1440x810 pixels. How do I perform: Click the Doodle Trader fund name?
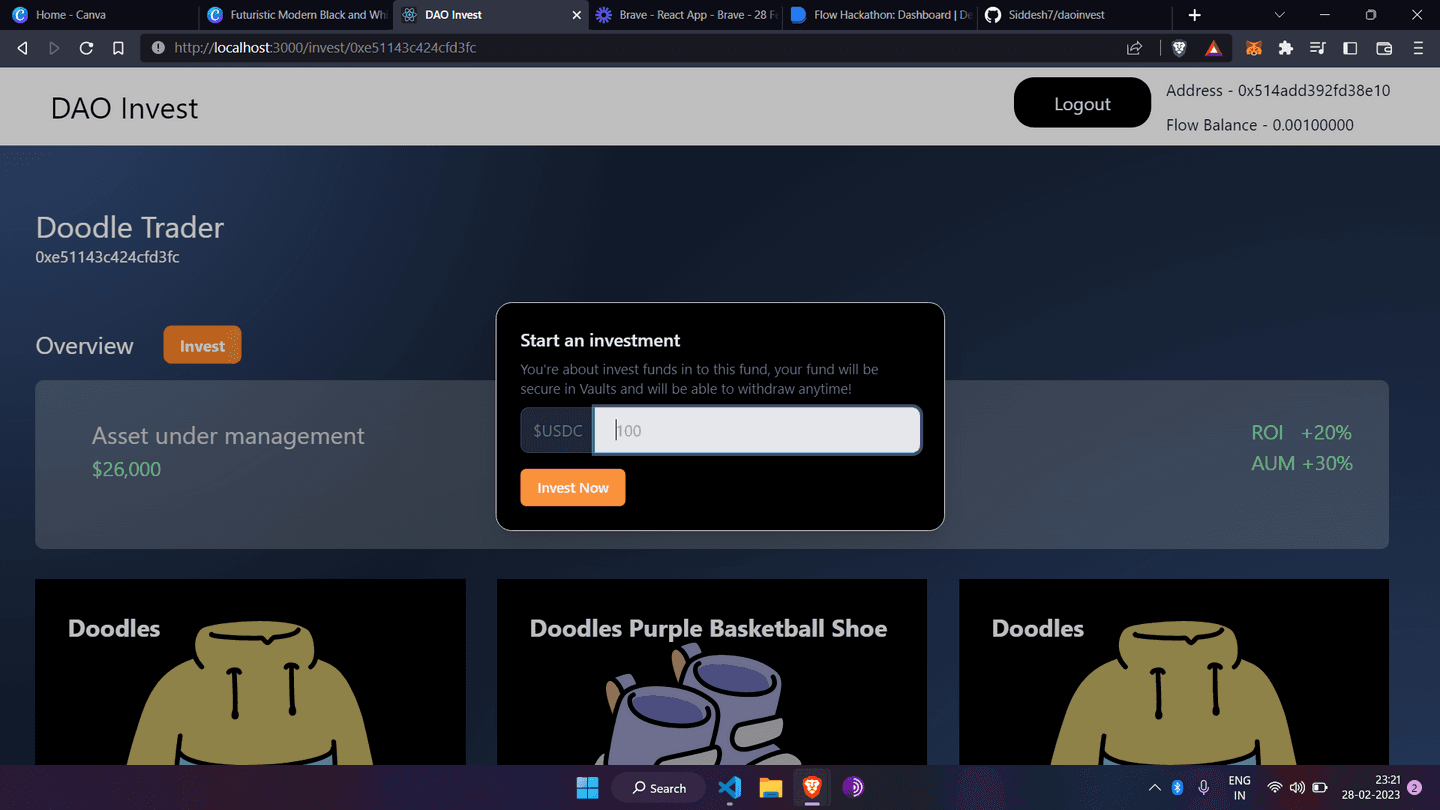130,227
